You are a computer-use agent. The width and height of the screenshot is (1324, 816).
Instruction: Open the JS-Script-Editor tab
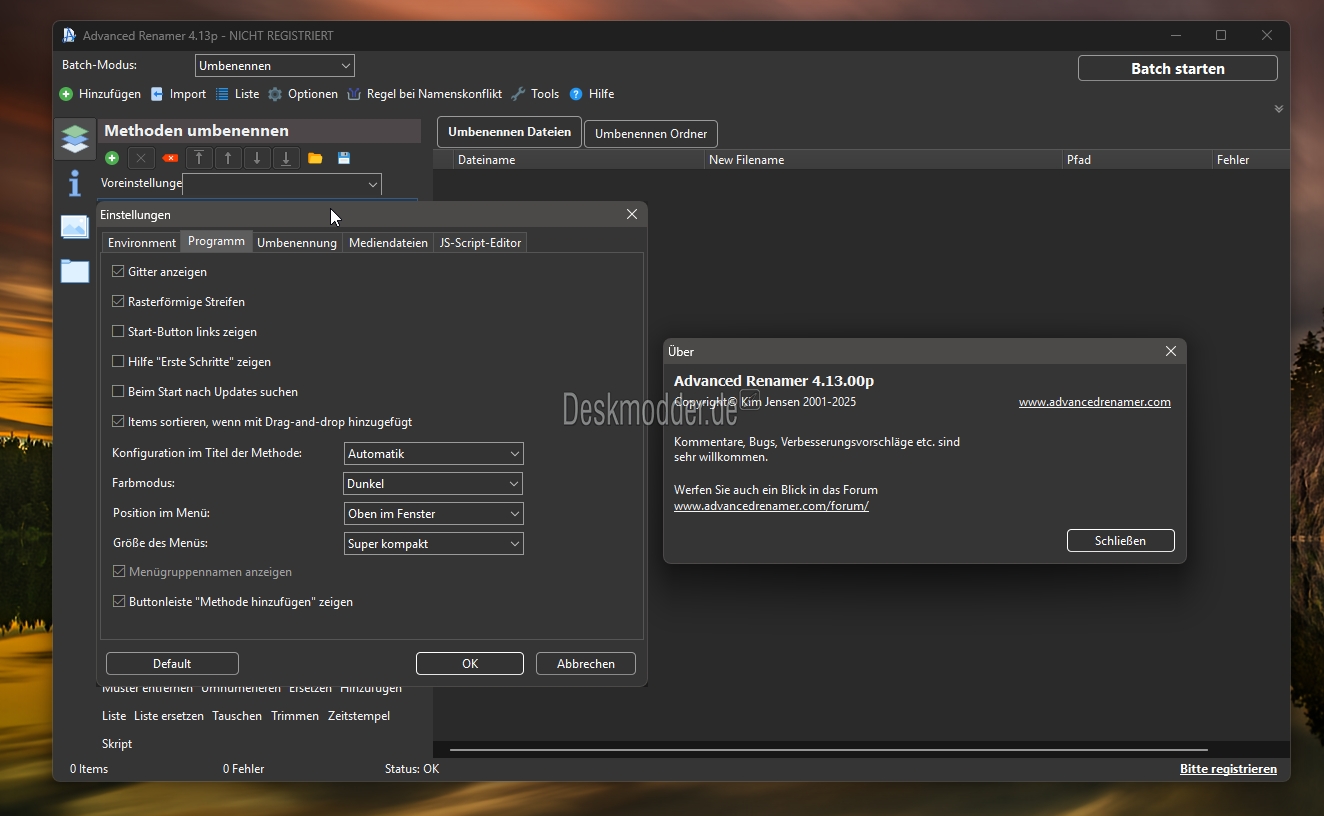pos(480,242)
